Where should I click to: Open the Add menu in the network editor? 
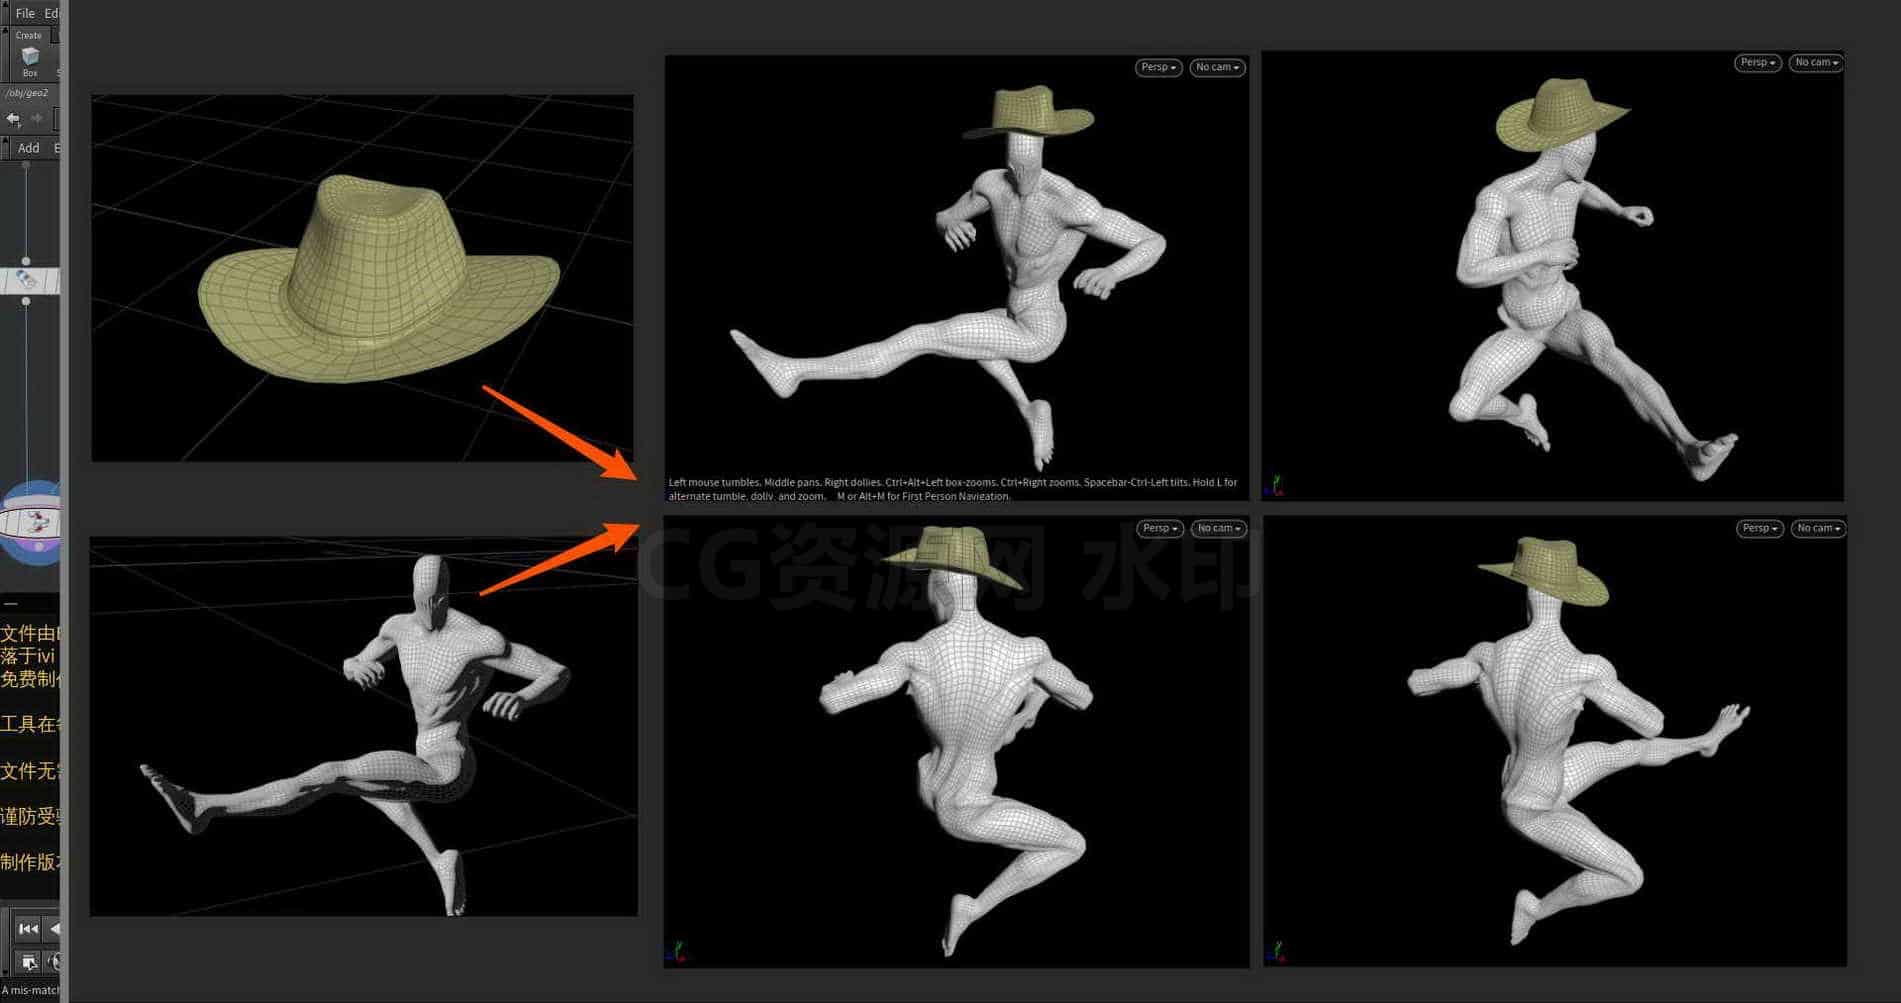point(29,148)
